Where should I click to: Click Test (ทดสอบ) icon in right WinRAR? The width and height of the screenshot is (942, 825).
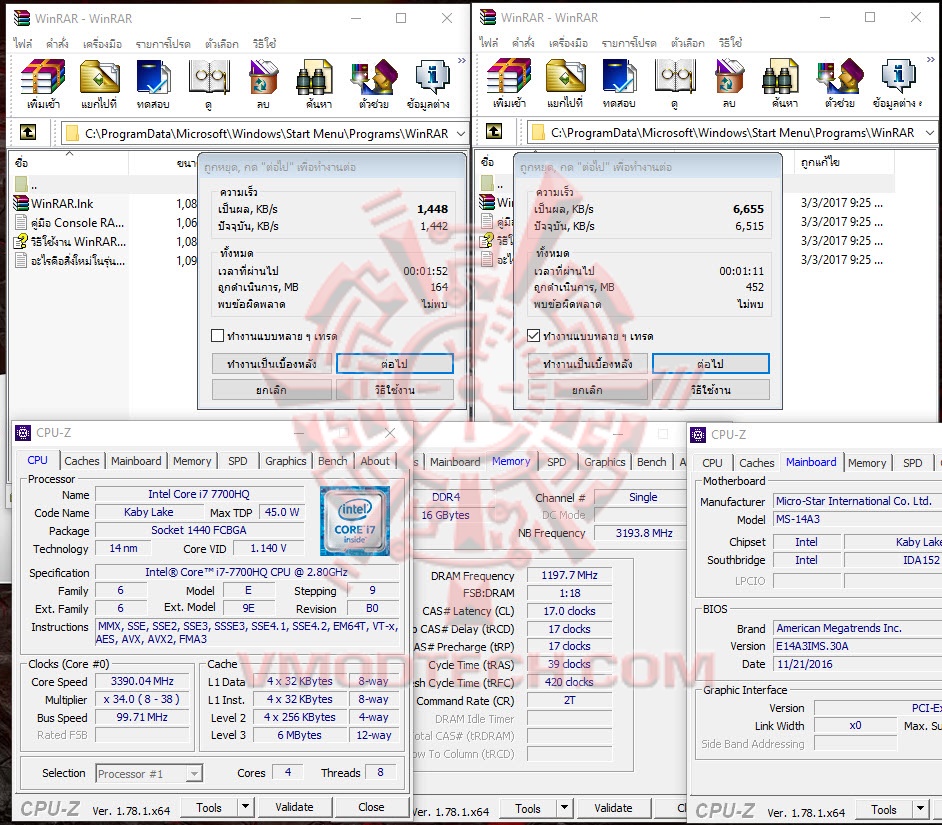coord(619,76)
